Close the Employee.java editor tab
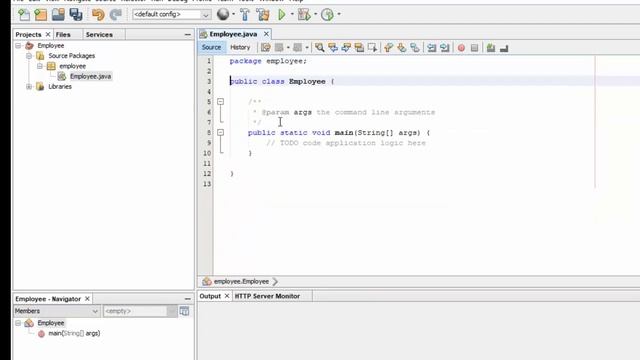The height and width of the screenshot is (360, 640). pos(266,34)
